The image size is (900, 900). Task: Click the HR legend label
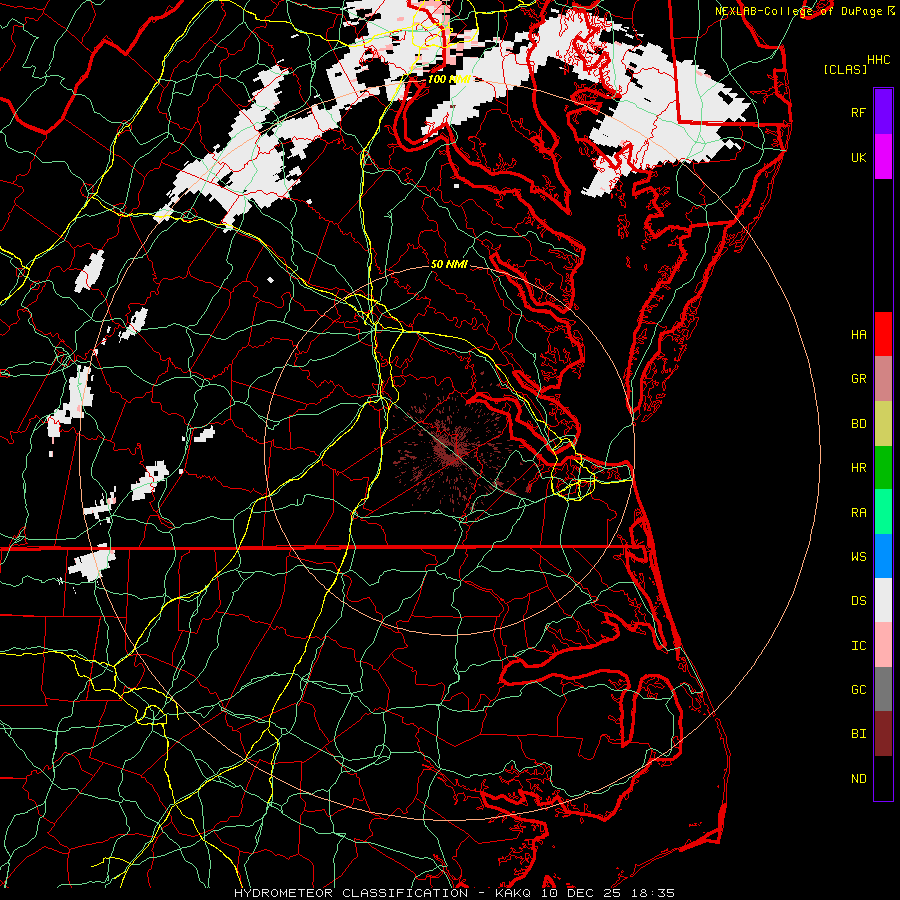(859, 468)
